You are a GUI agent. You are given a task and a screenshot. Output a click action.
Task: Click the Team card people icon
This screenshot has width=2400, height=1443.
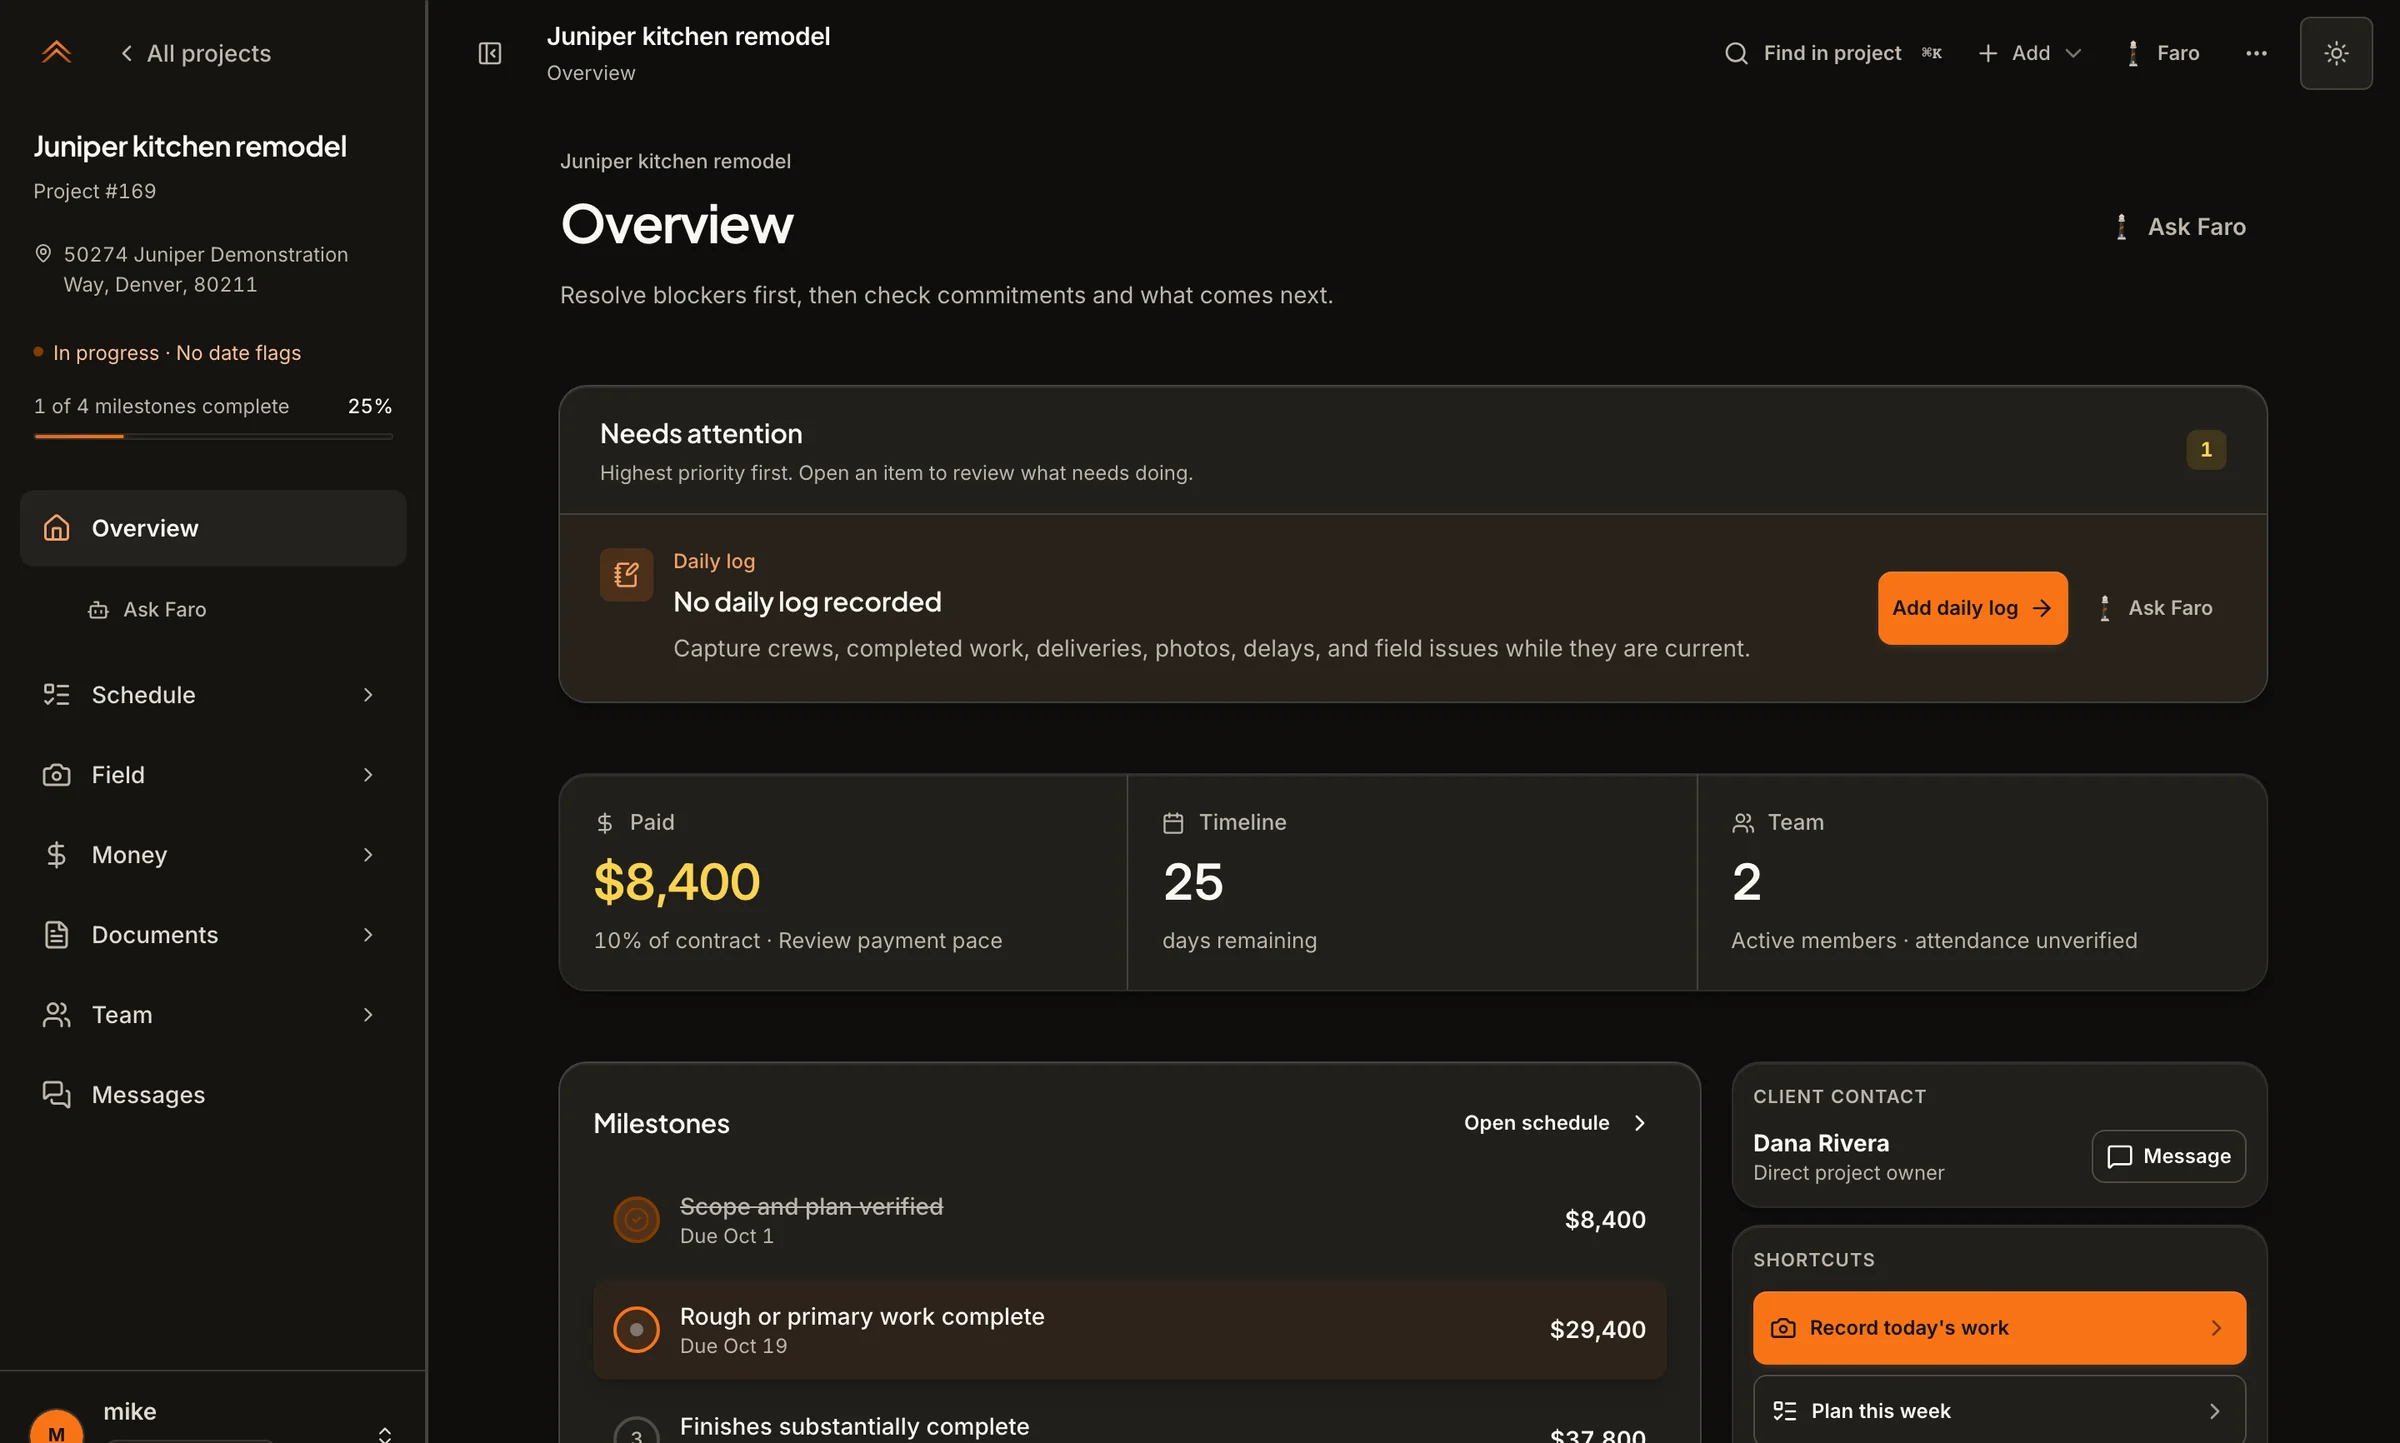(1743, 823)
